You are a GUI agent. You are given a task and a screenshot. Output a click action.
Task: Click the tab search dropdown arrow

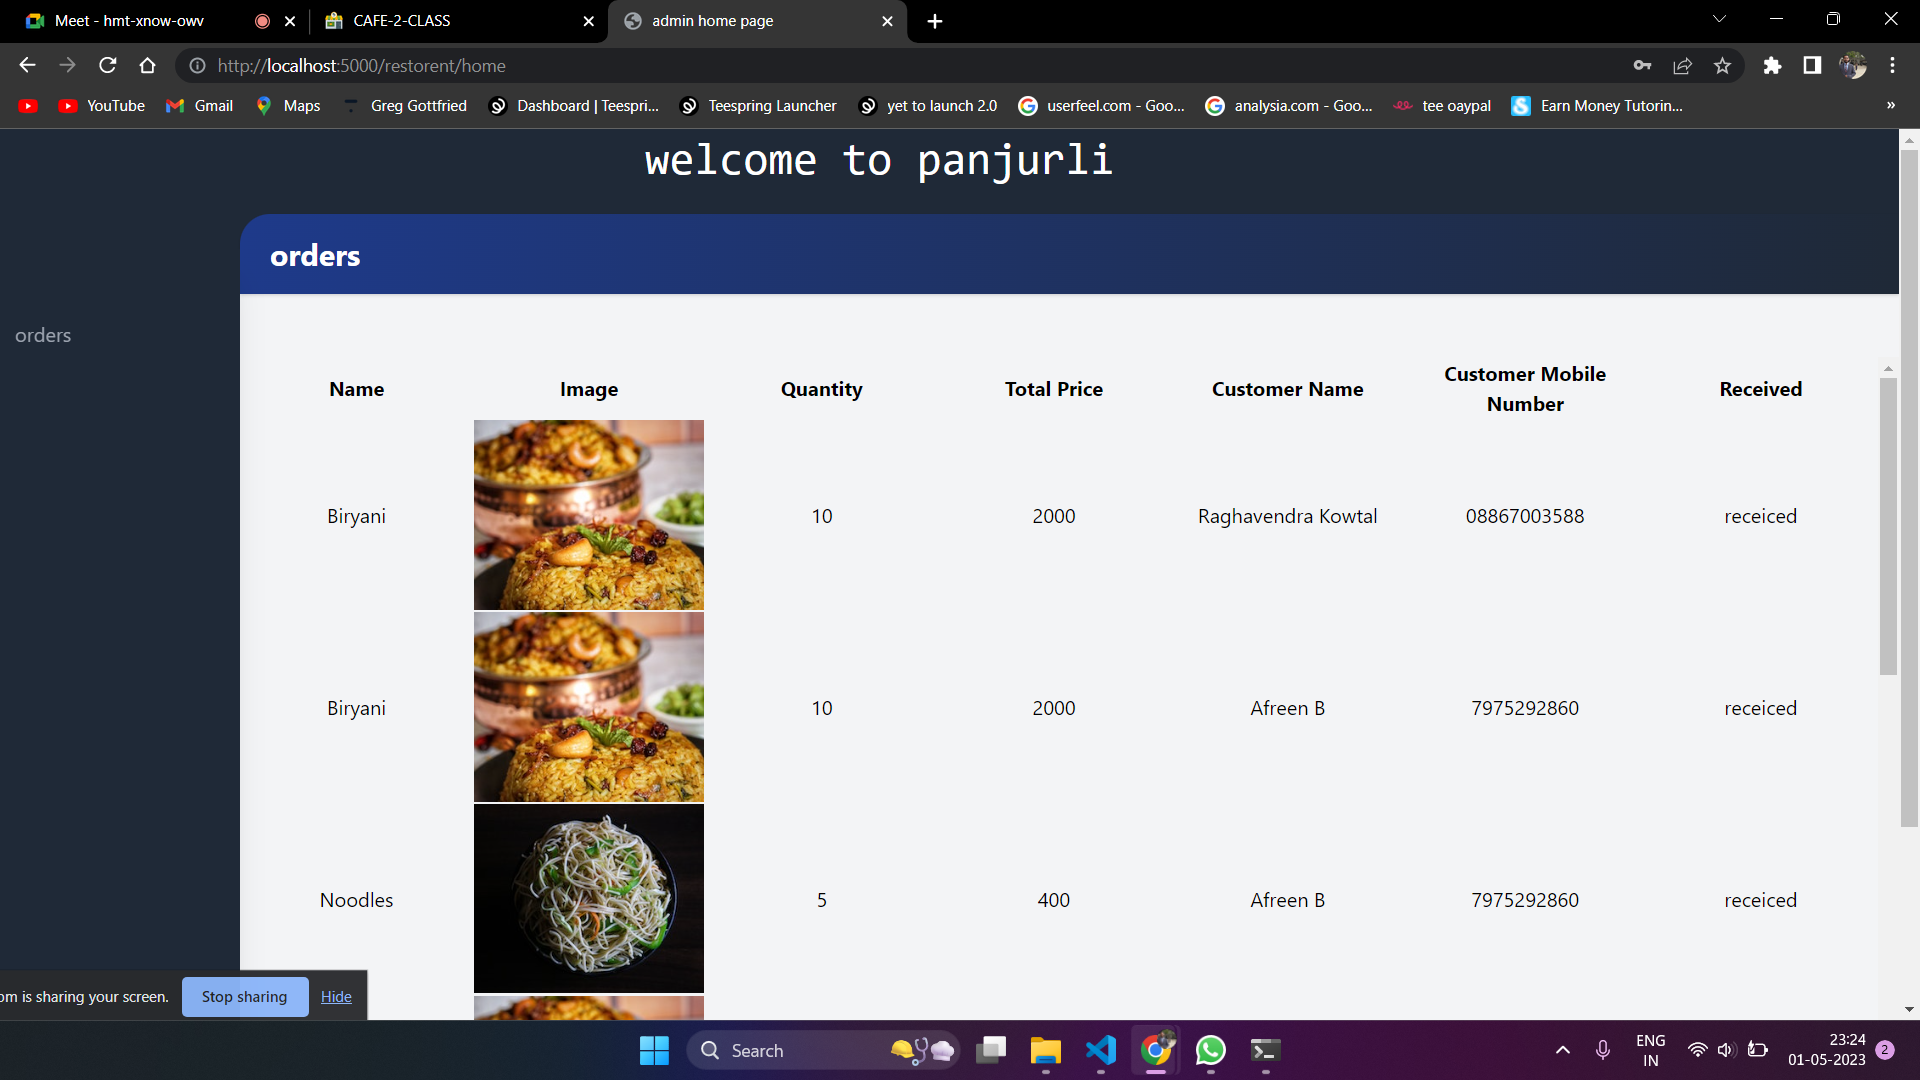pyautogui.click(x=1719, y=18)
